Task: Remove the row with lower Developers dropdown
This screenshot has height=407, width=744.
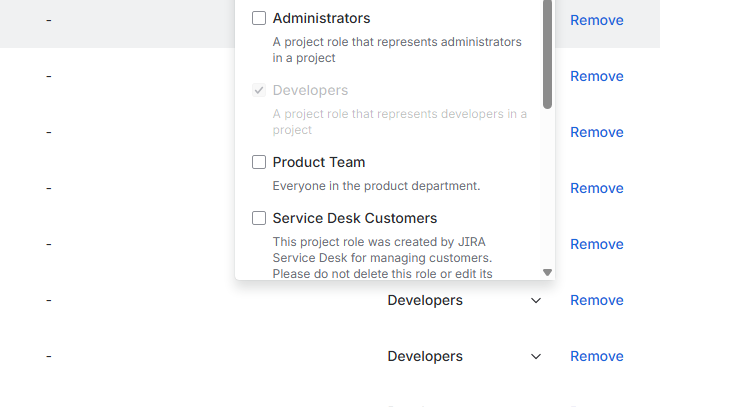Action: pyautogui.click(x=597, y=356)
